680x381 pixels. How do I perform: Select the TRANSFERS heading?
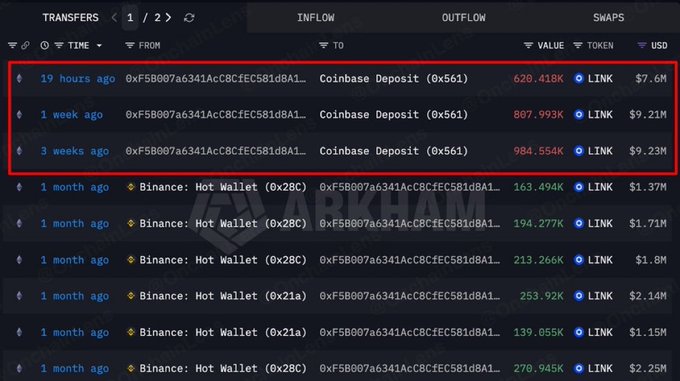click(70, 18)
